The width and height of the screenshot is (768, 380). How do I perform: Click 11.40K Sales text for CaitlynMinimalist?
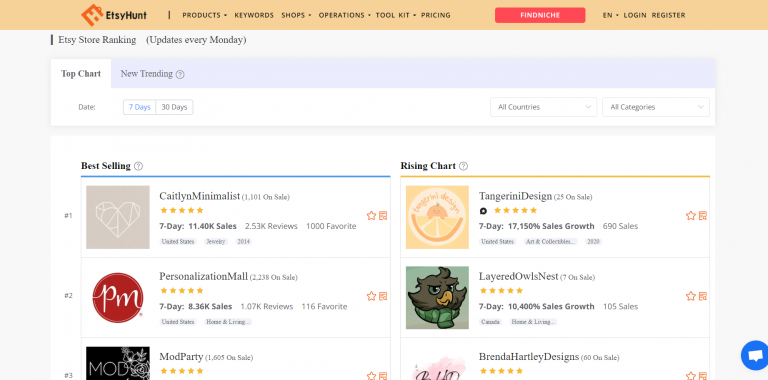click(x=212, y=226)
